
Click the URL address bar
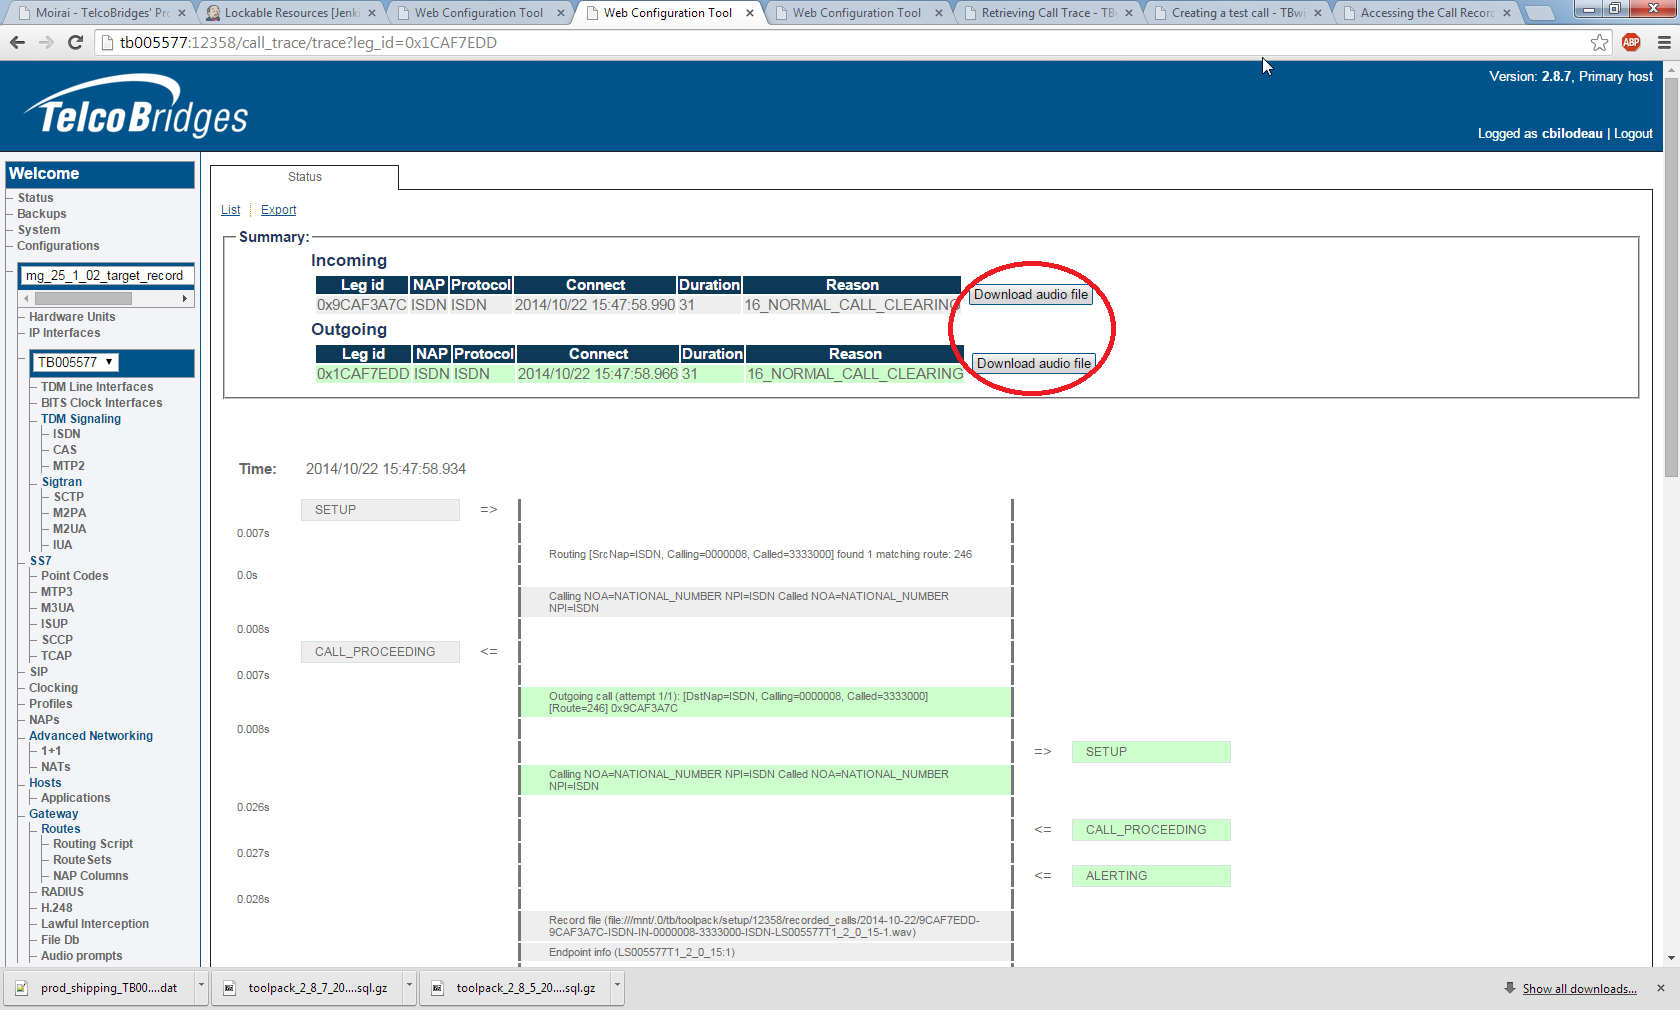800,42
